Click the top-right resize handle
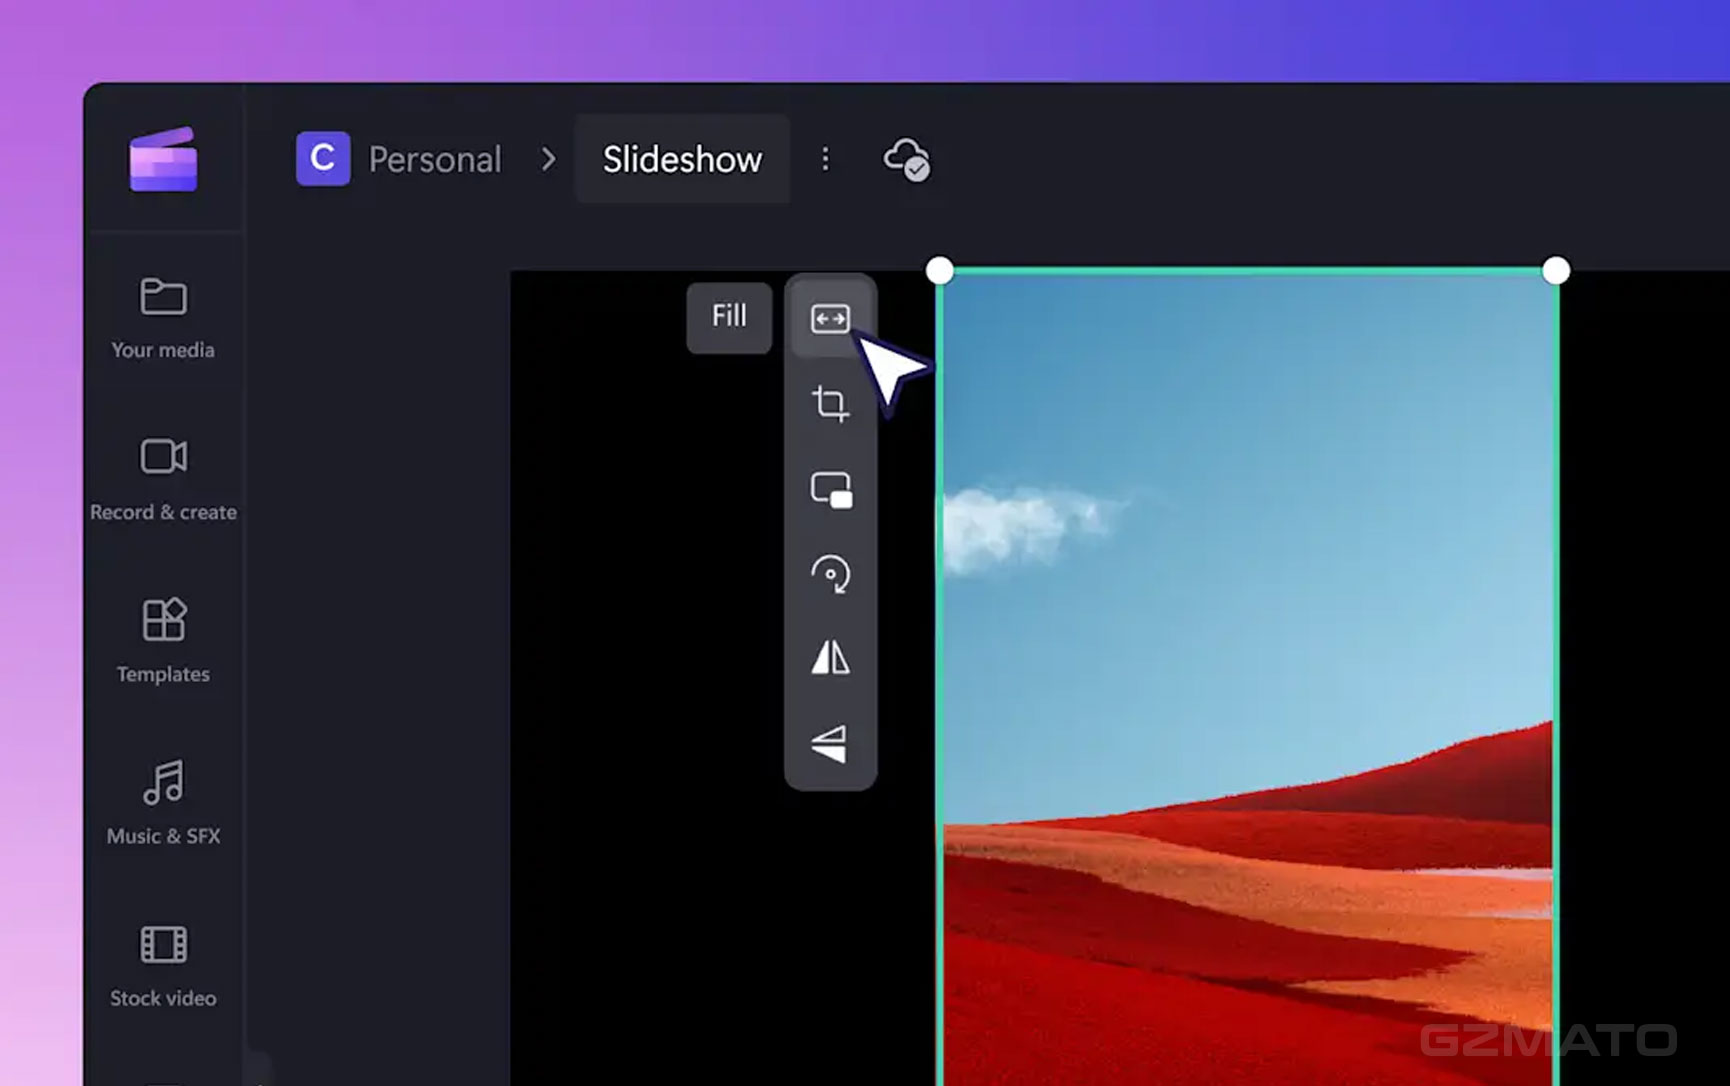 pos(1556,270)
